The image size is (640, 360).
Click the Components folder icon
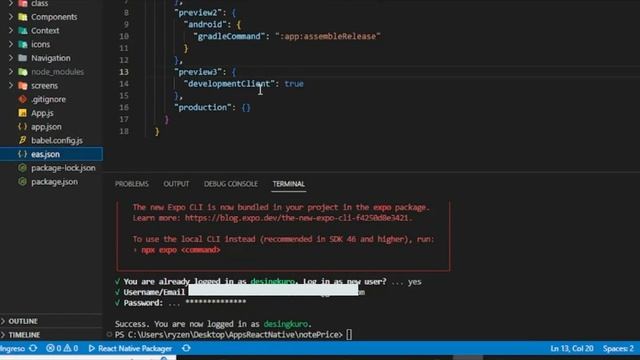click(23, 17)
